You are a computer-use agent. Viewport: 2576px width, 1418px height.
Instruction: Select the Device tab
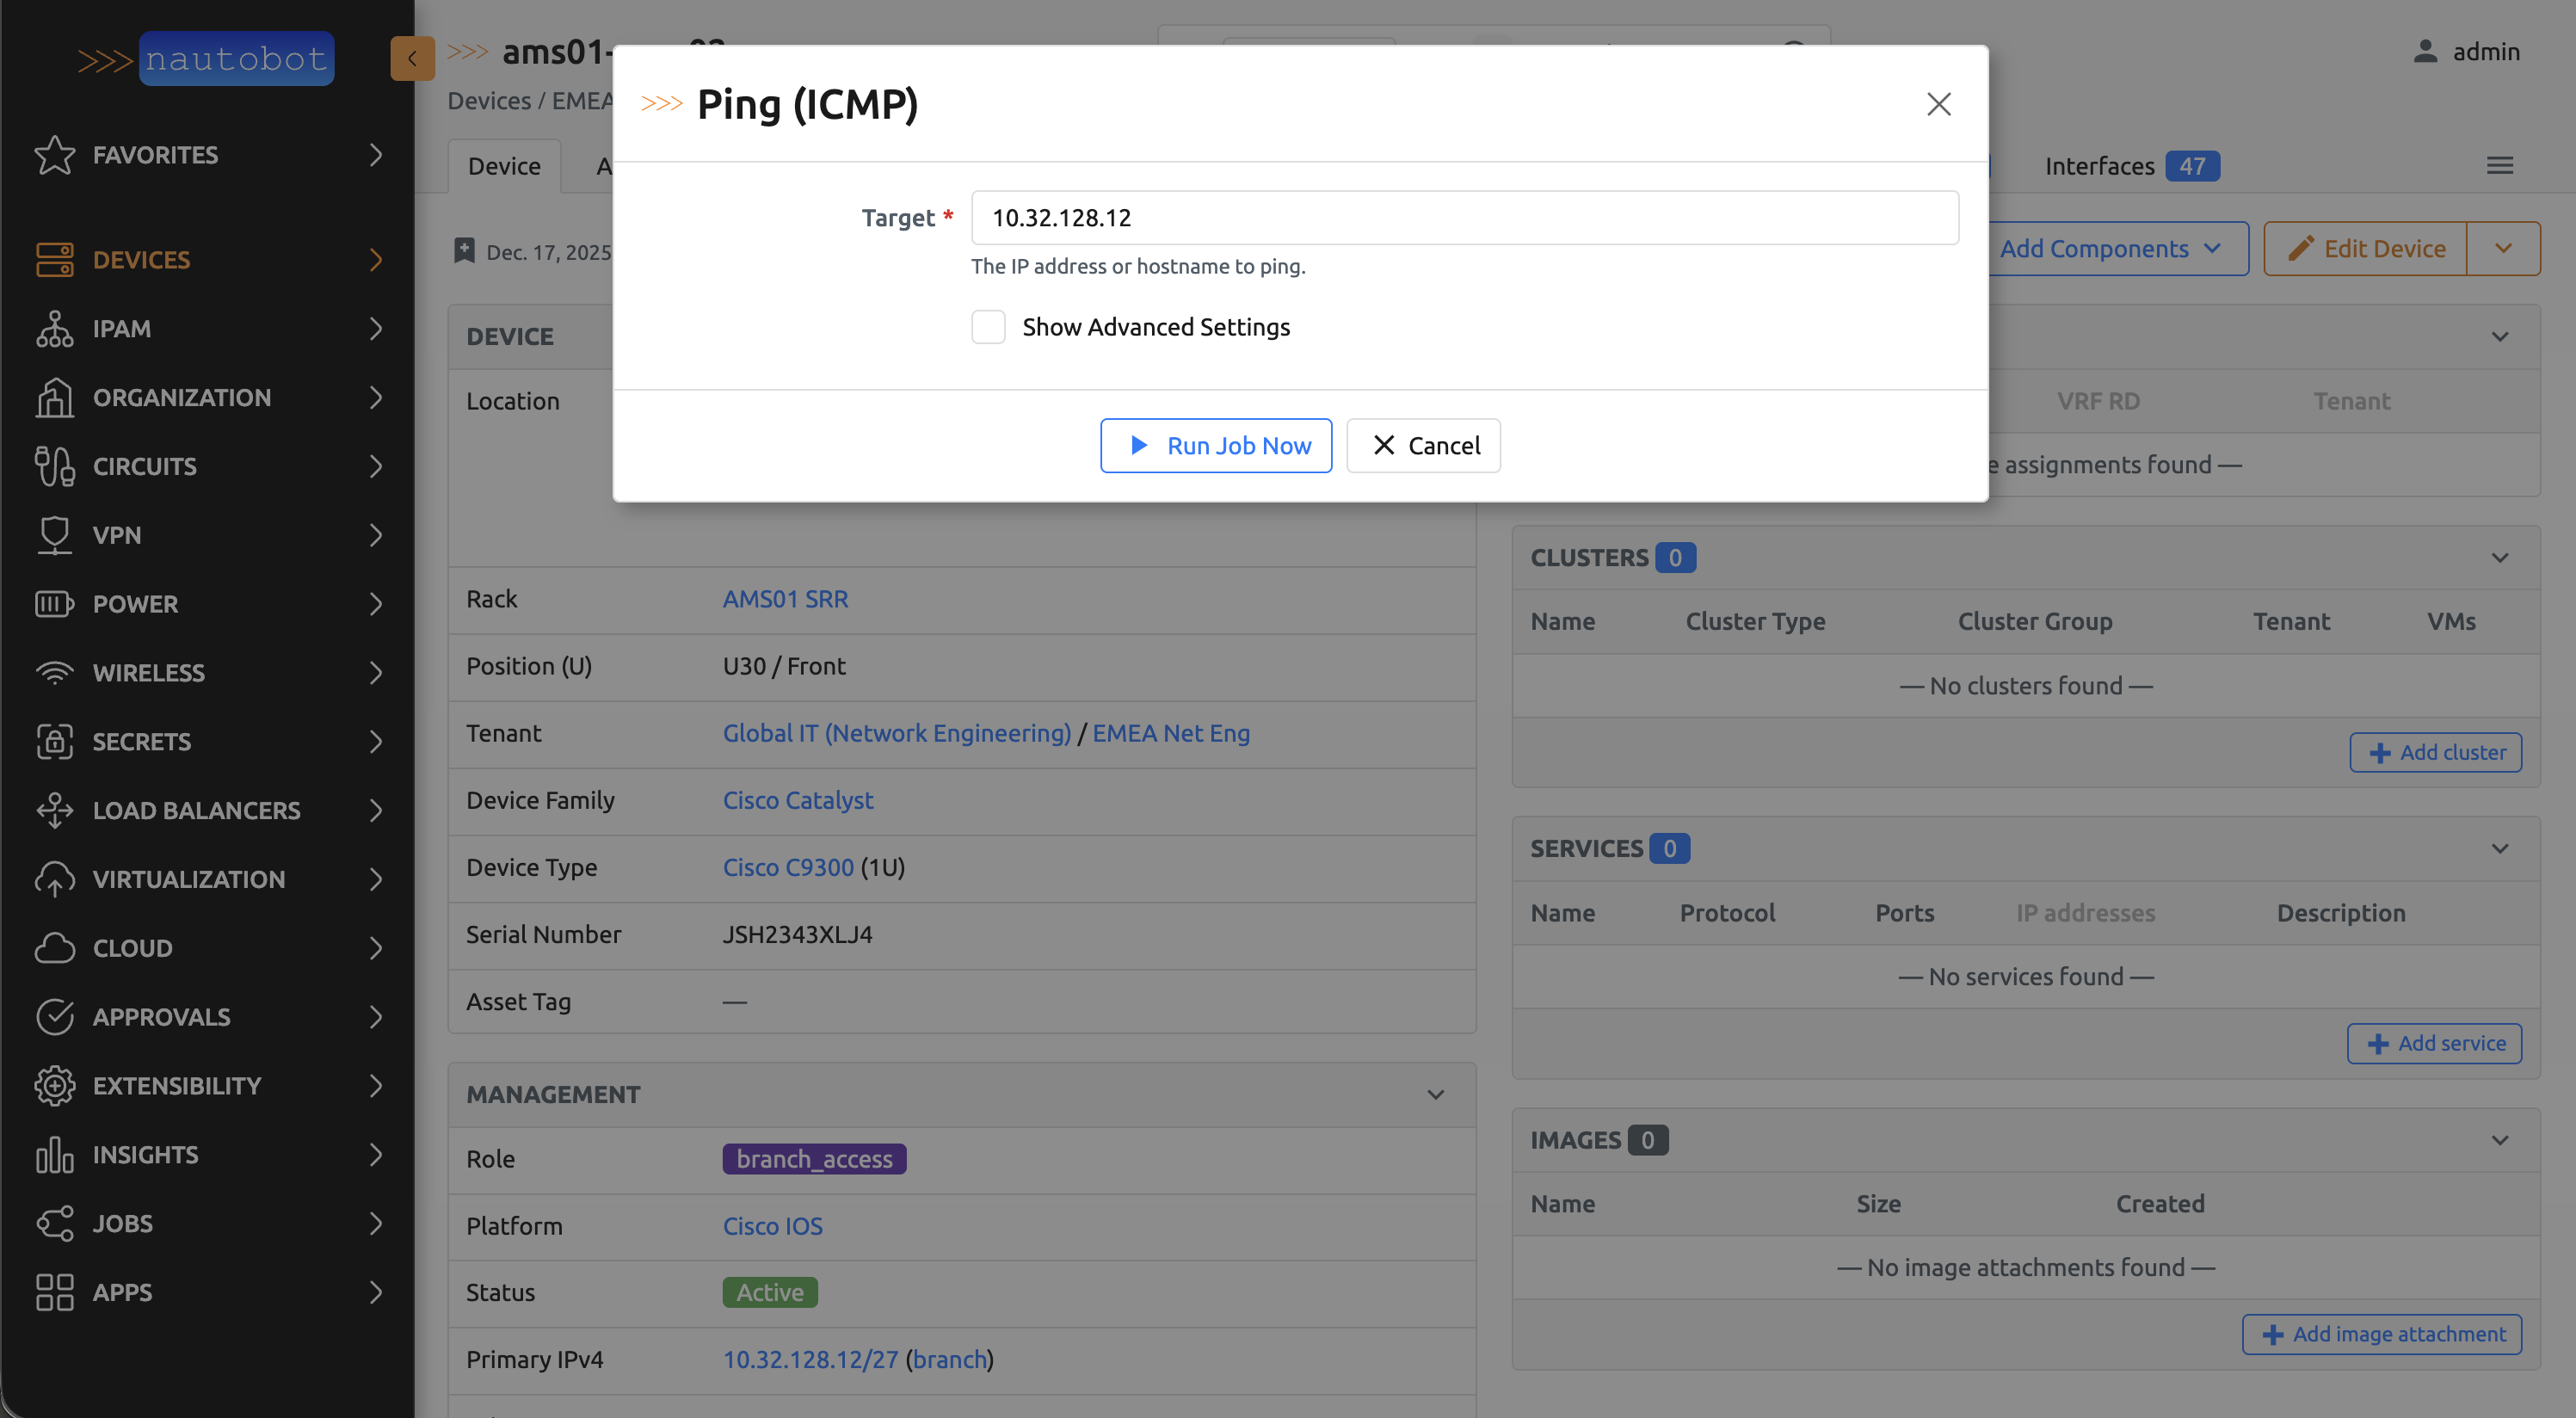pos(504,166)
